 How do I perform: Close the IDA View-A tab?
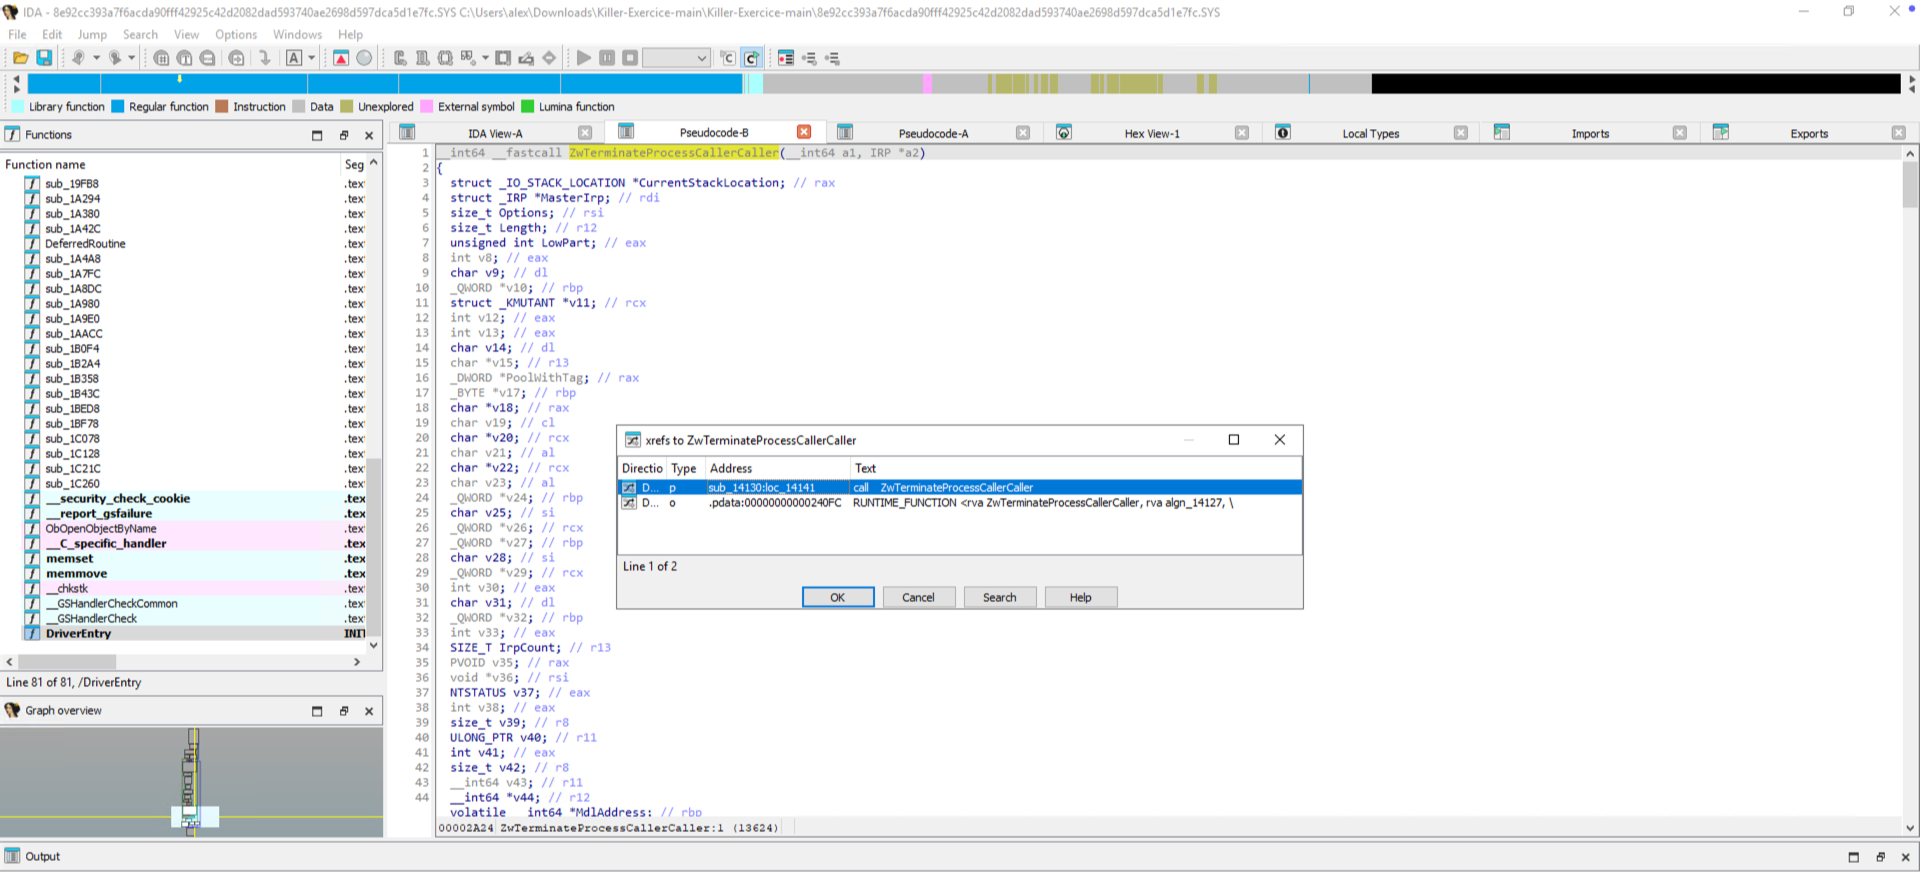(x=585, y=133)
